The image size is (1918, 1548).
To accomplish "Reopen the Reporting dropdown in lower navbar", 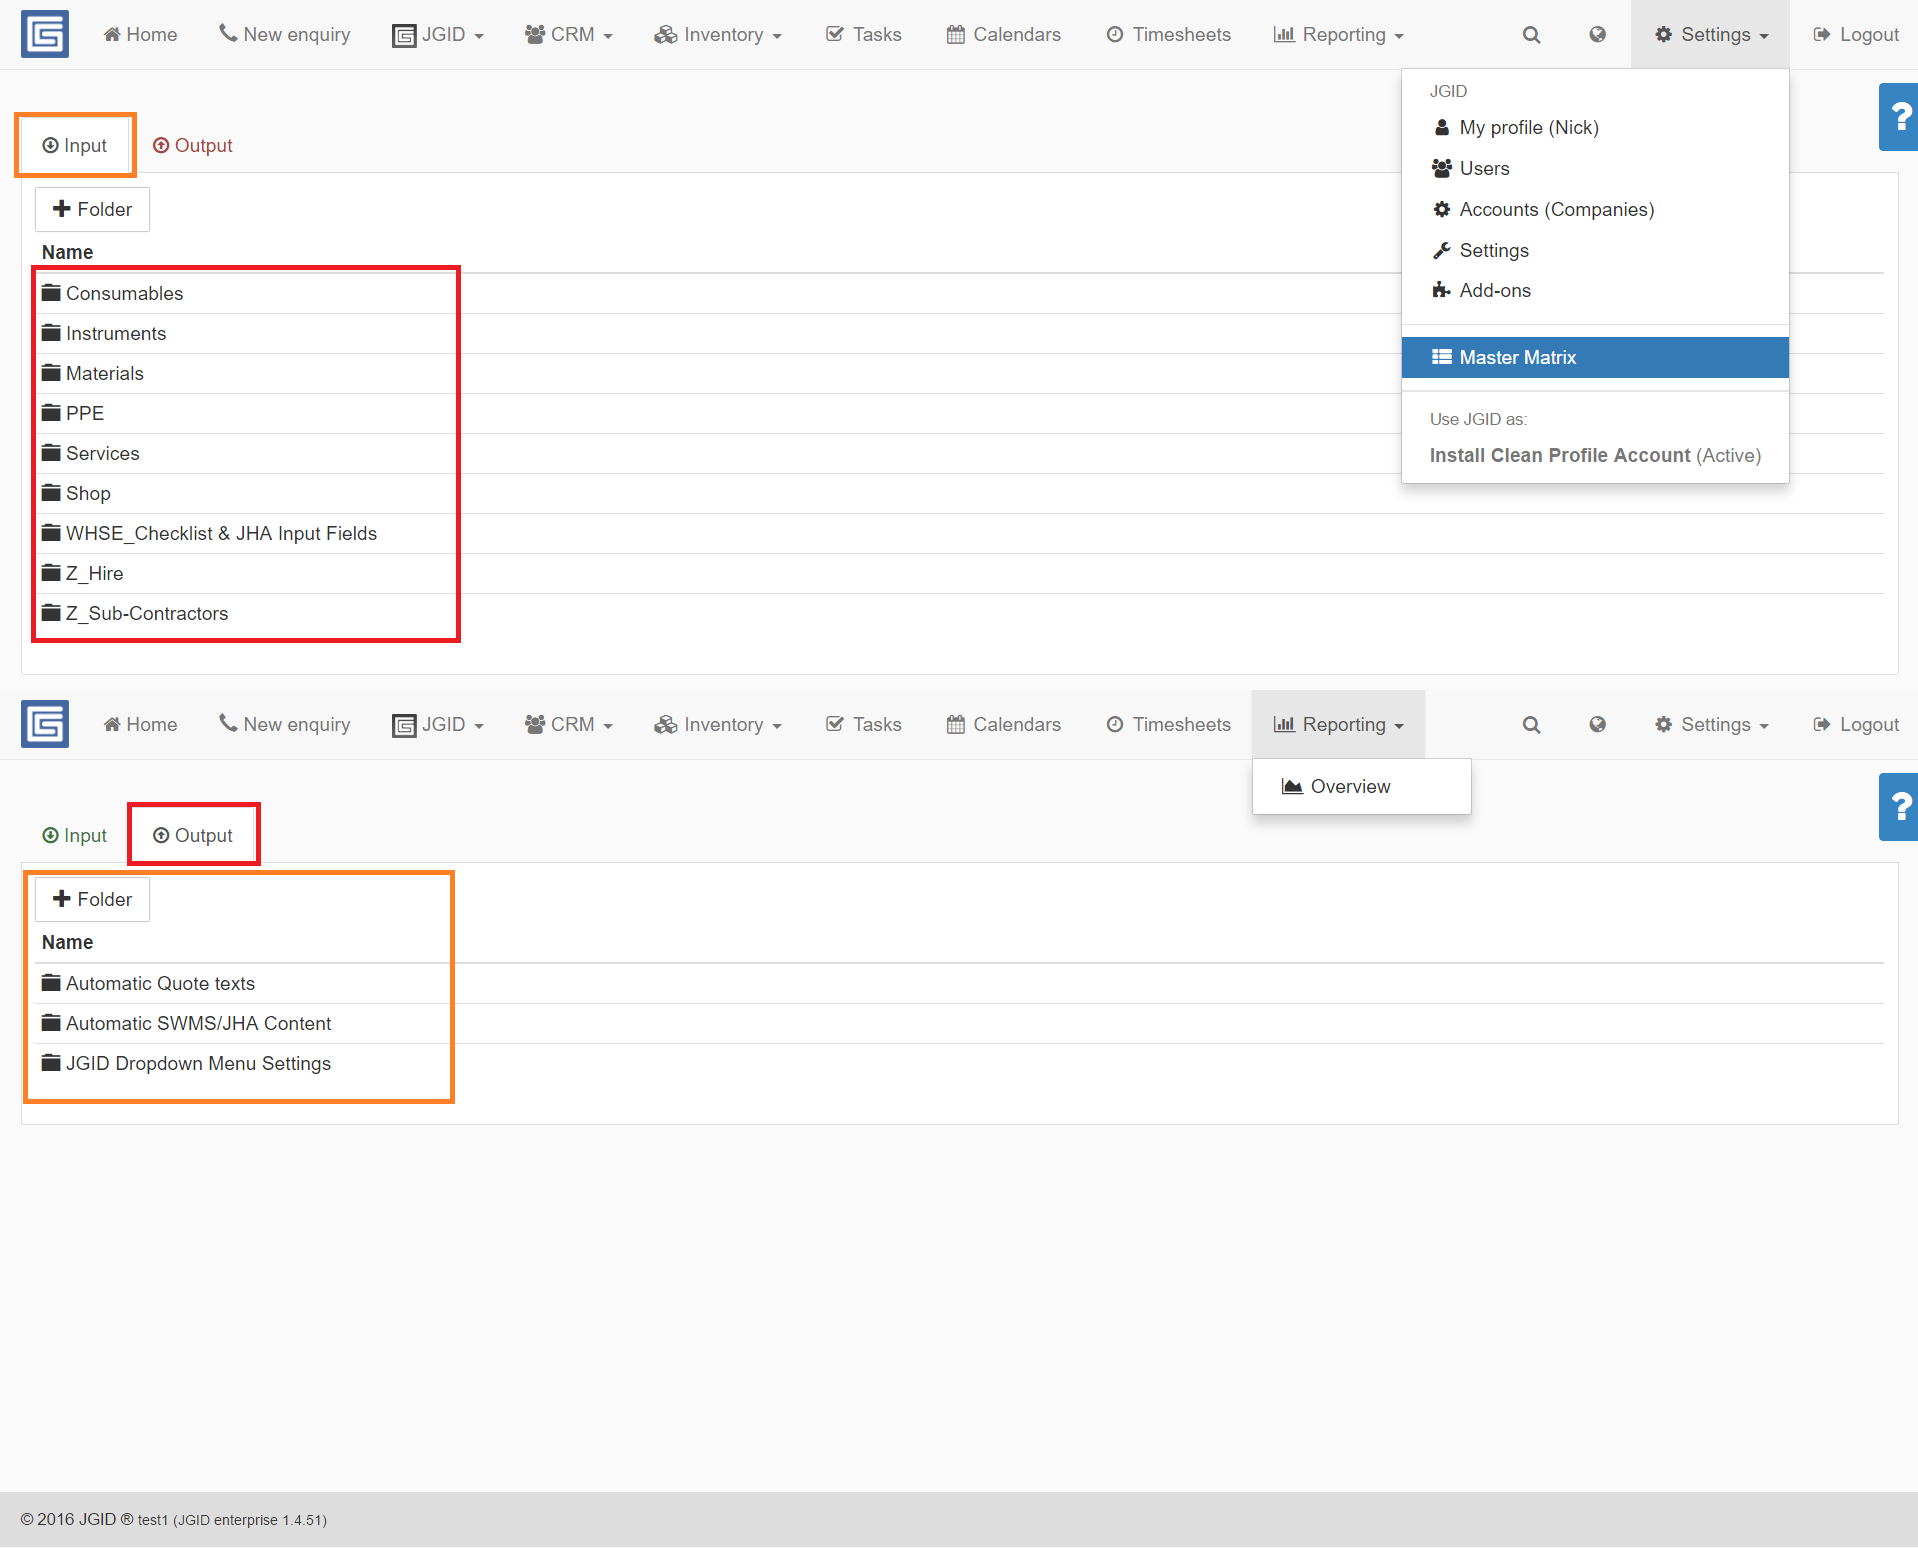I will click(x=1339, y=724).
